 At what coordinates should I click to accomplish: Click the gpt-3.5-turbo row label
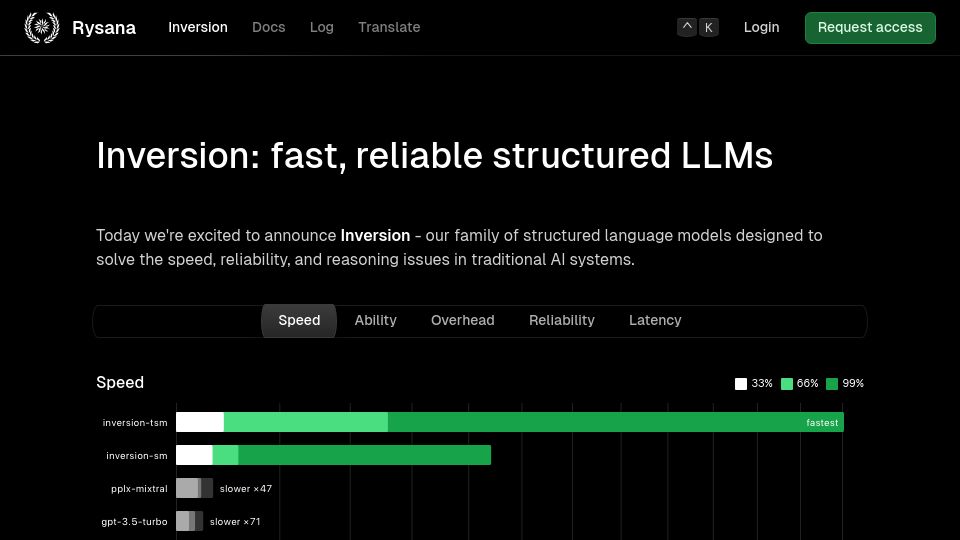[x=134, y=522]
